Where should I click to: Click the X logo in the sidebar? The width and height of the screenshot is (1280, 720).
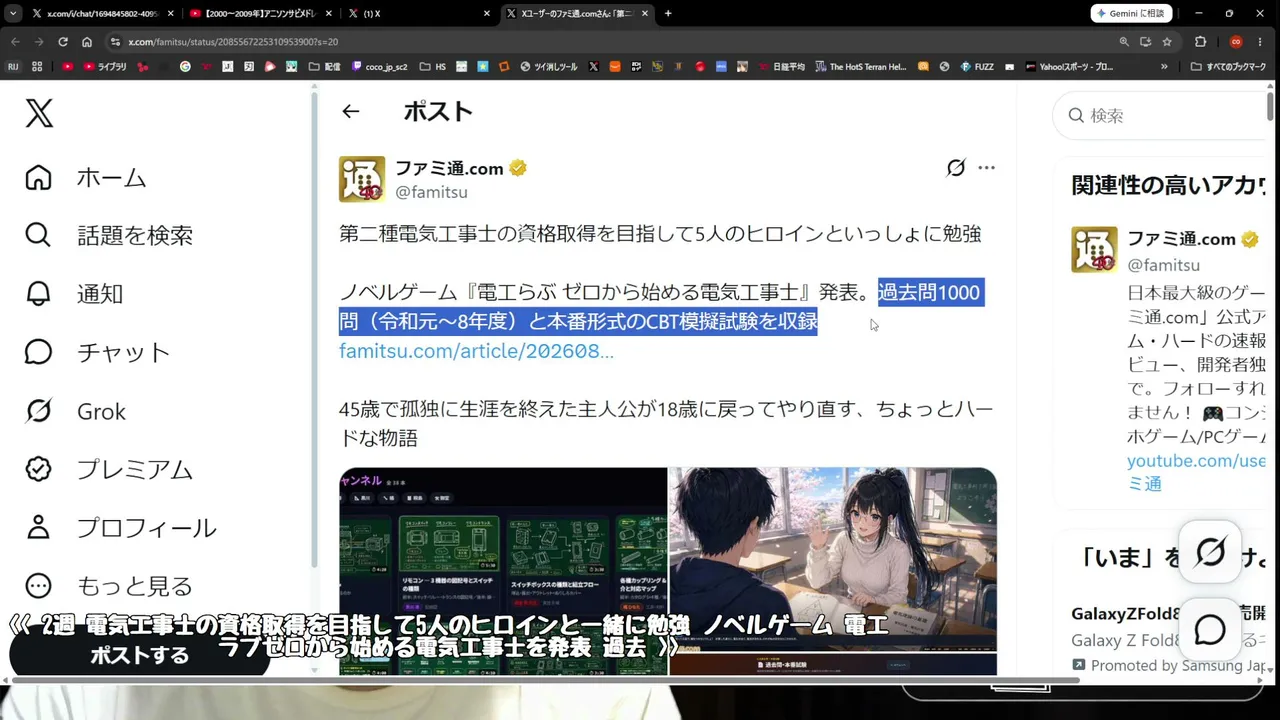[39, 114]
